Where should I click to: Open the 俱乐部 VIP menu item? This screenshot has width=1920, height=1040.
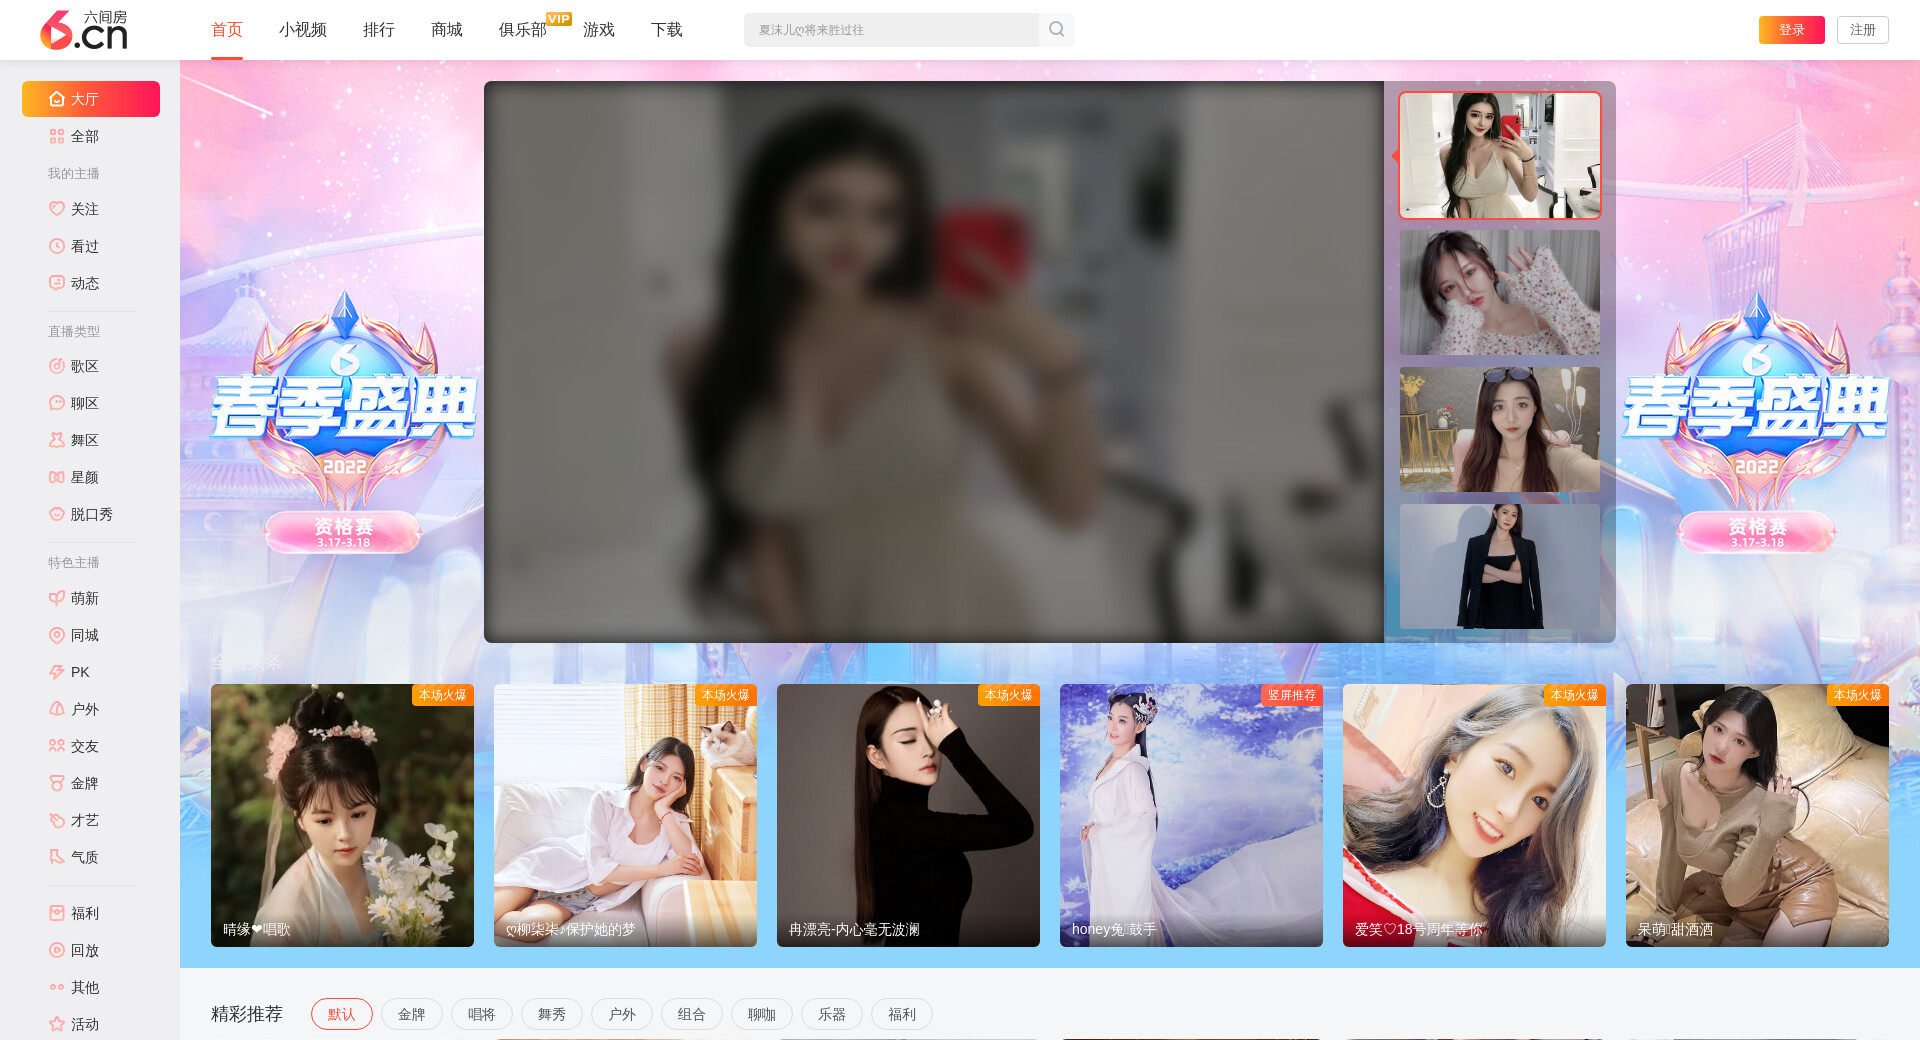(x=522, y=30)
